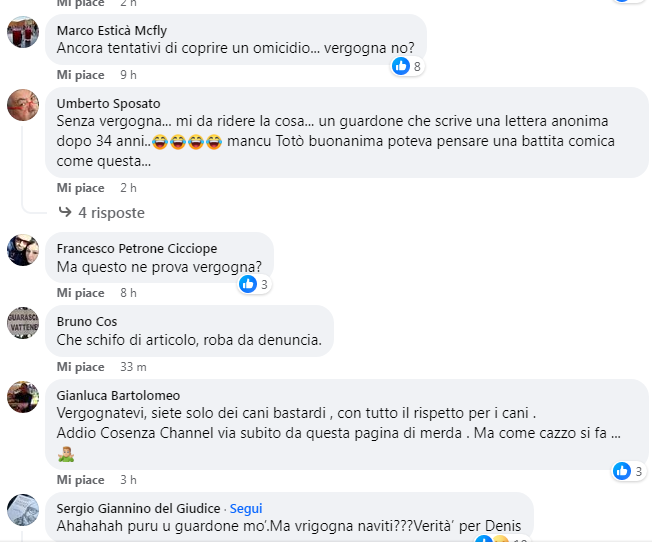Expand the 4 risposte replies
This screenshot has width=652, height=544.
[111, 213]
